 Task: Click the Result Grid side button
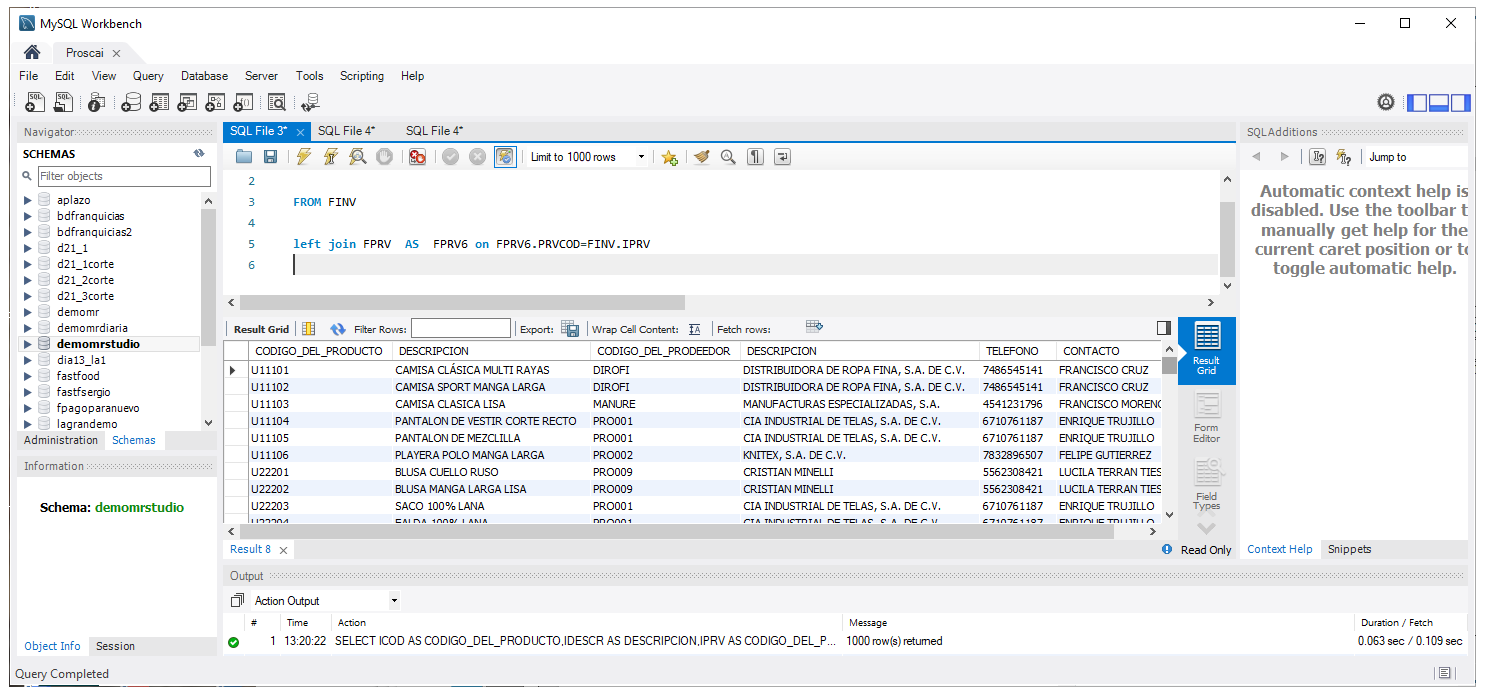1207,350
